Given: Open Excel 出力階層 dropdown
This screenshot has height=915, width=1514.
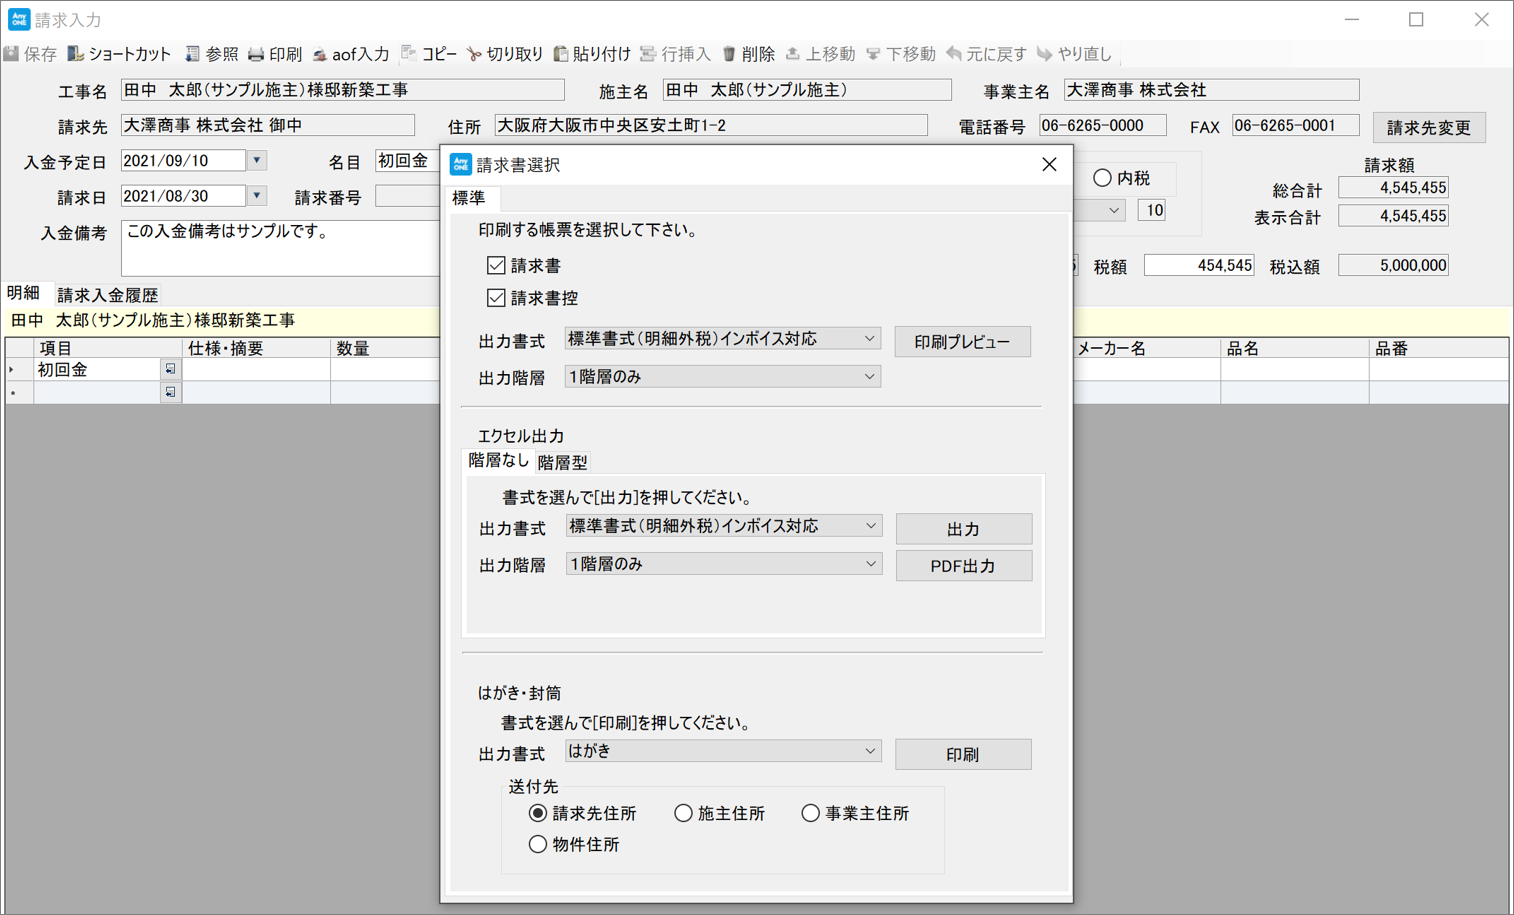Looking at the screenshot, I should (723, 565).
